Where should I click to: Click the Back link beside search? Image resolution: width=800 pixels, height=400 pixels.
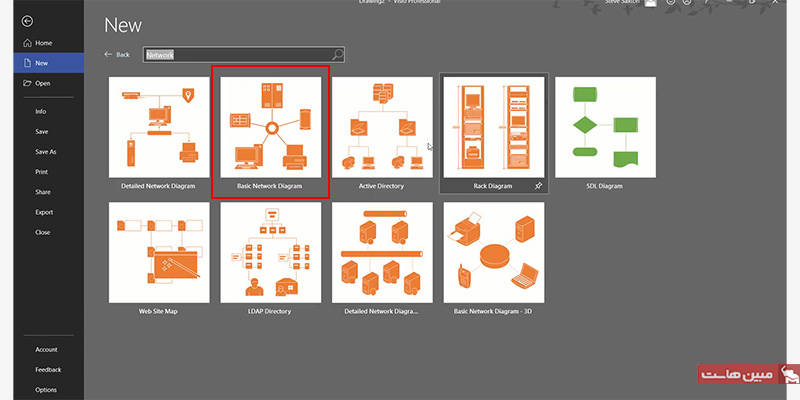(117, 55)
